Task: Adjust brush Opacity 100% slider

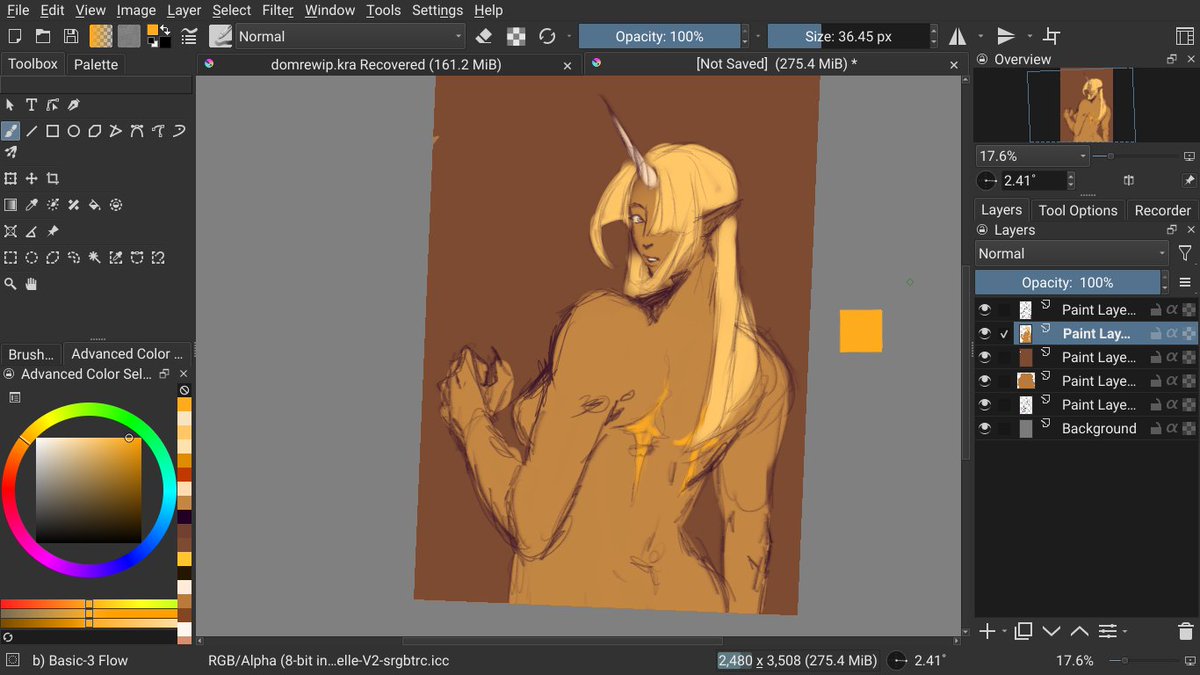Action: 659,36
